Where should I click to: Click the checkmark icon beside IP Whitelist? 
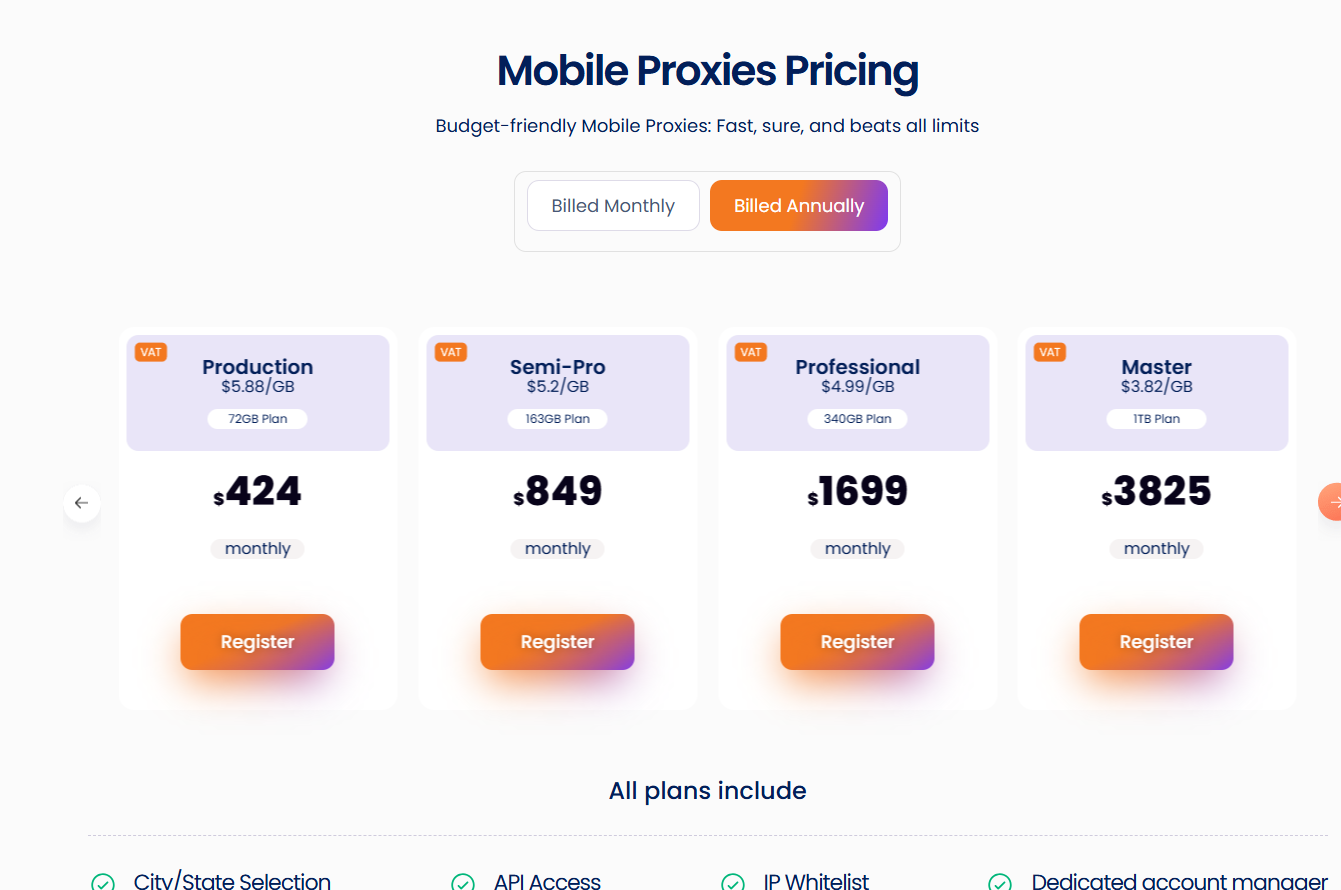(x=733, y=883)
